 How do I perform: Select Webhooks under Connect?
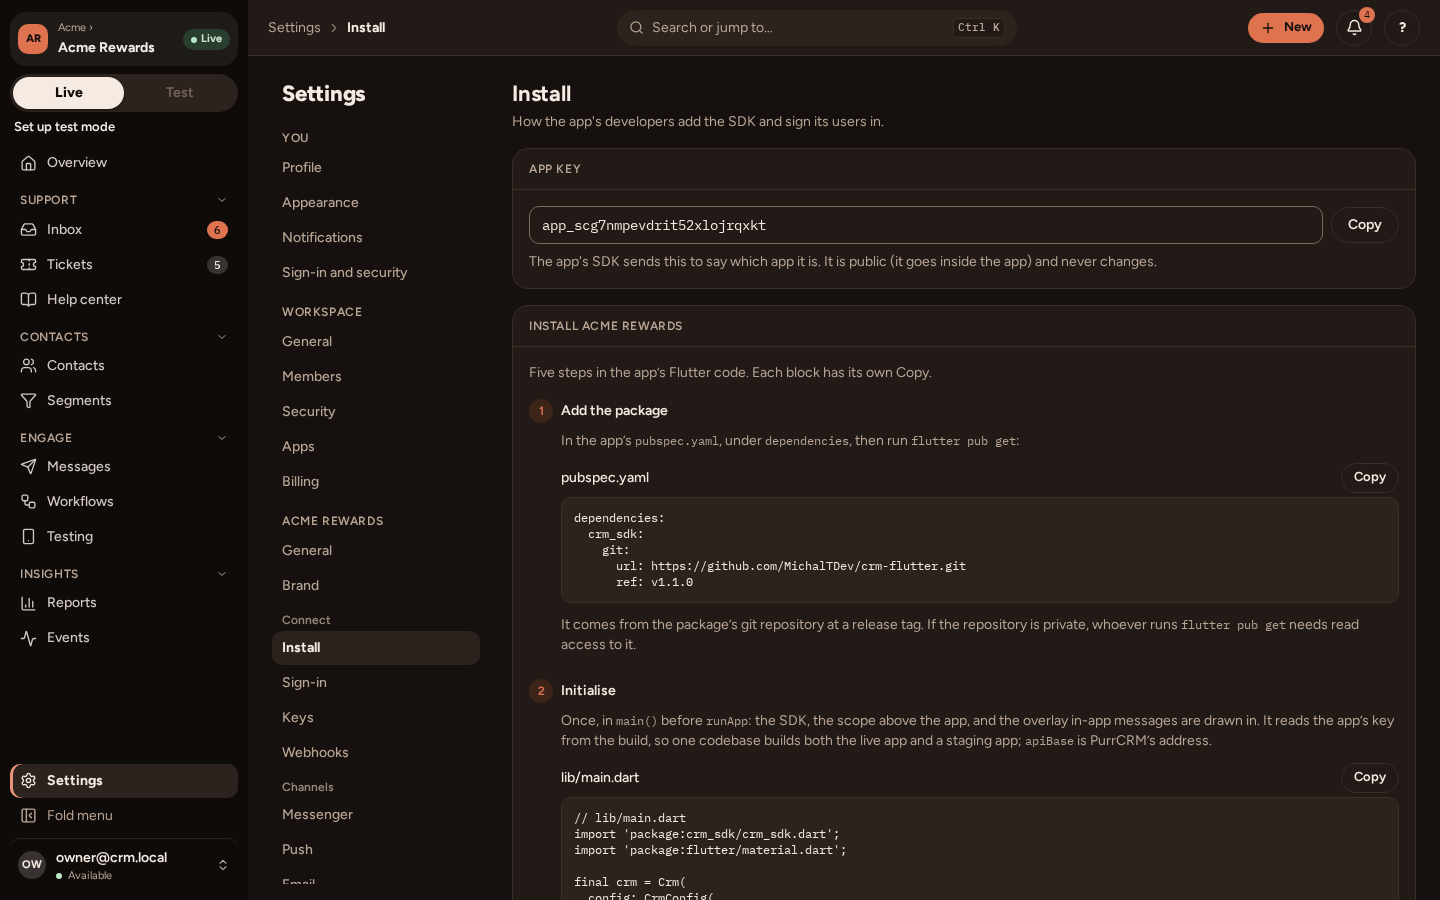tap(376, 753)
